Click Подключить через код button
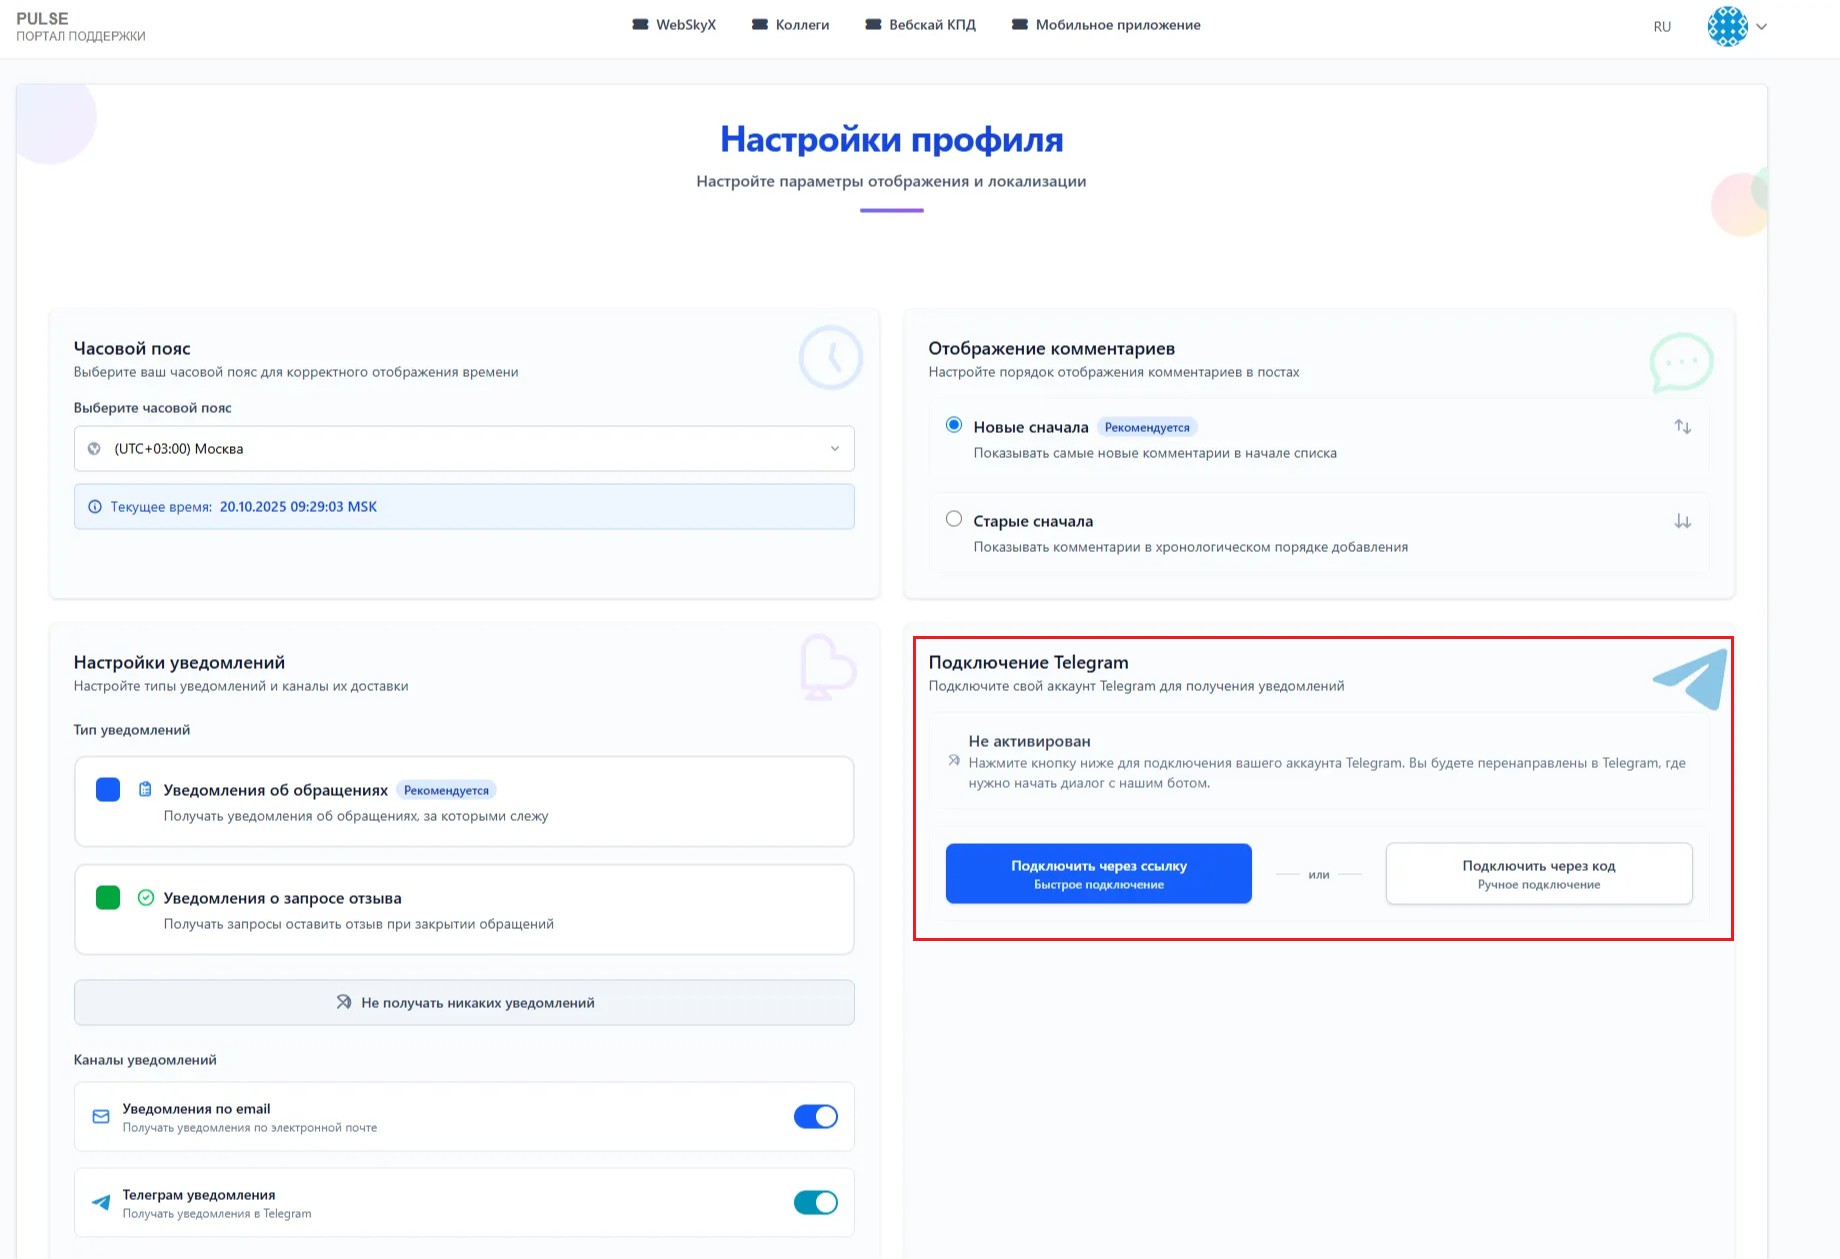 1539,874
